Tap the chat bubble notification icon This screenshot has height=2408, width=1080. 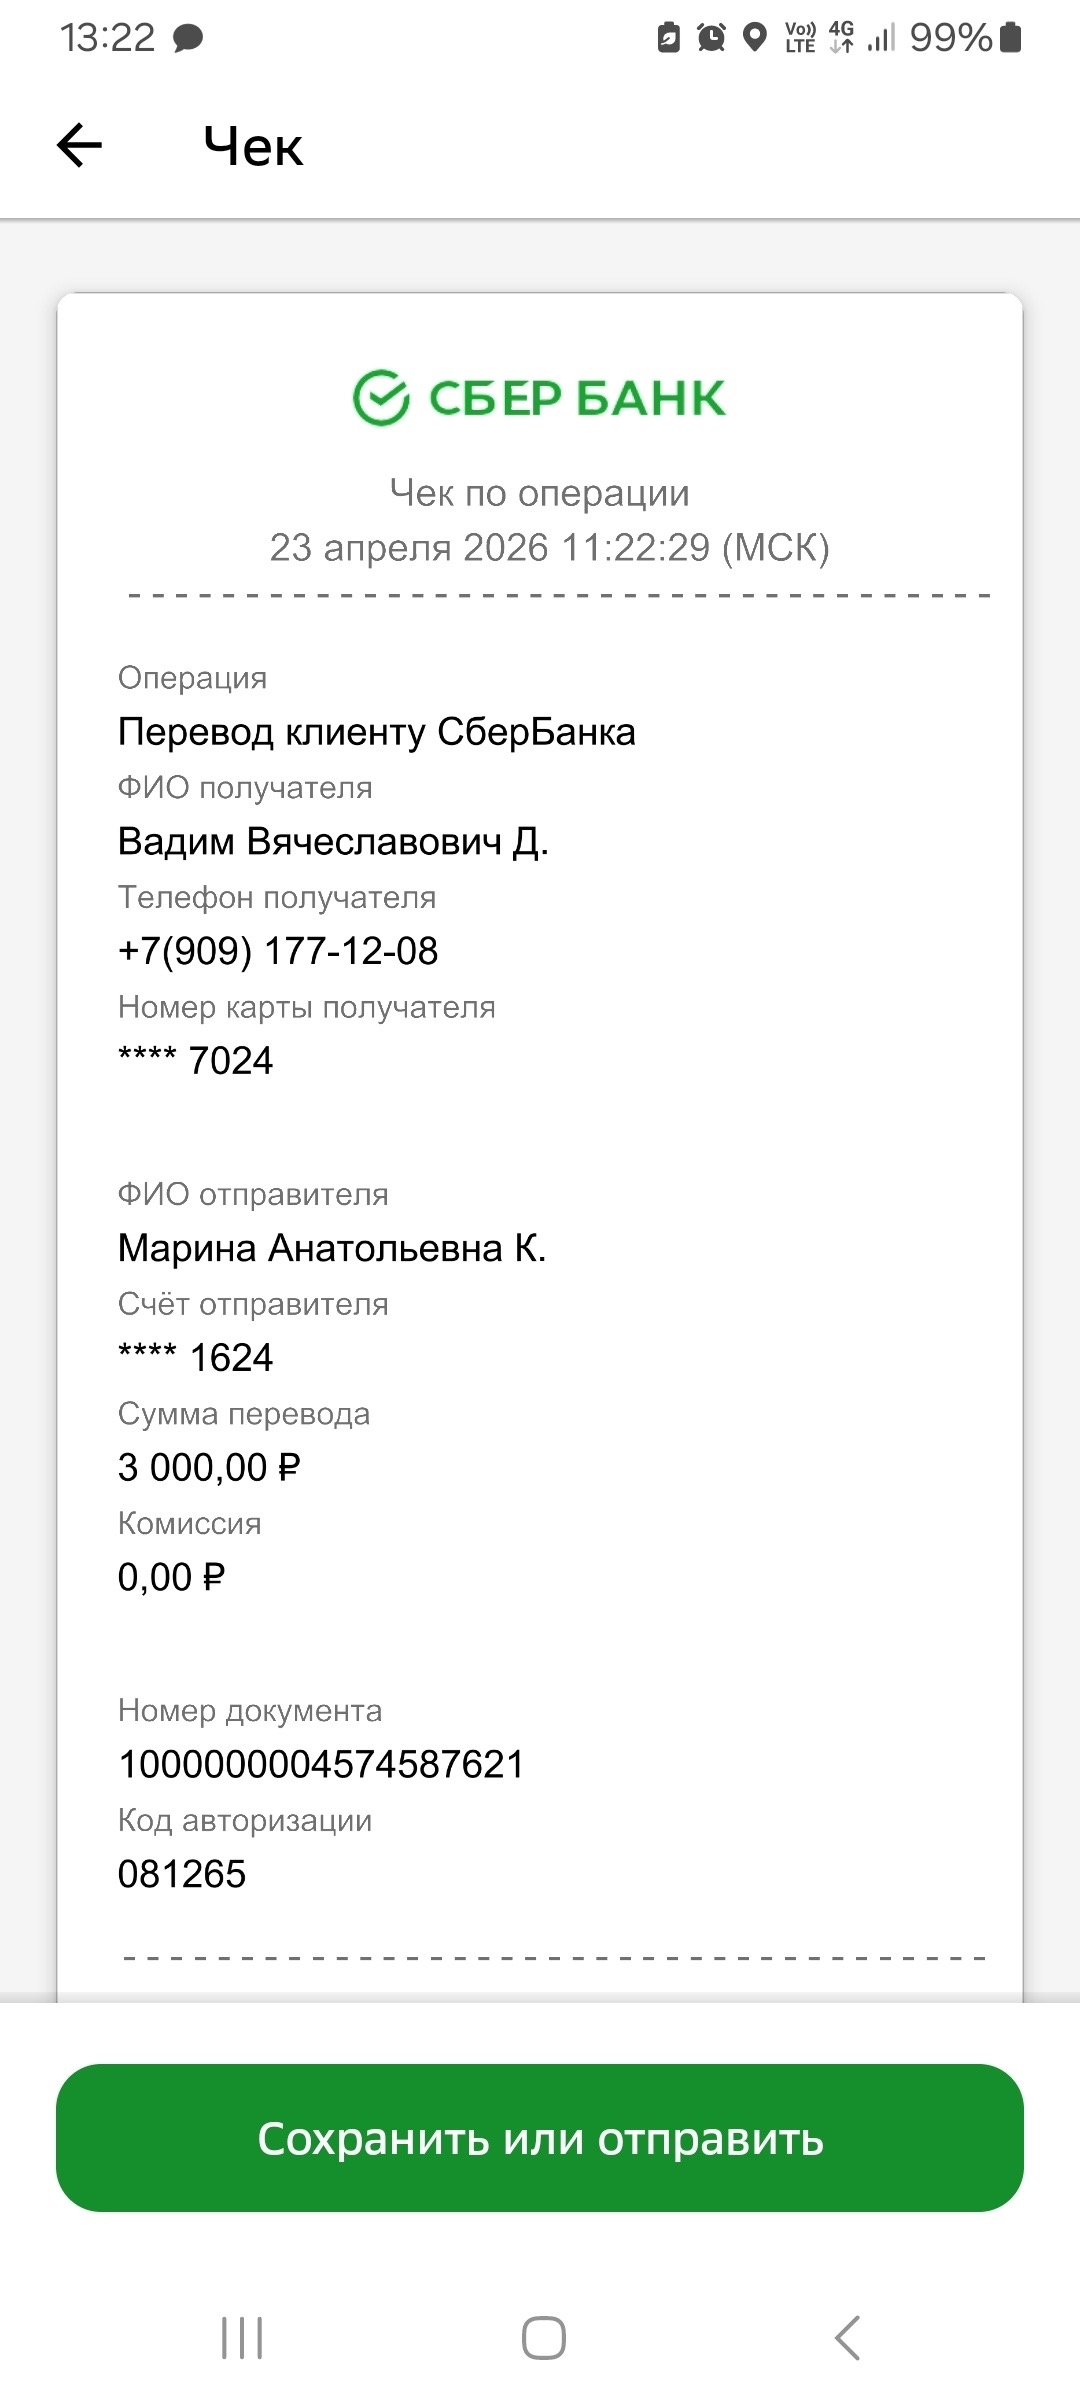tap(188, 39)
